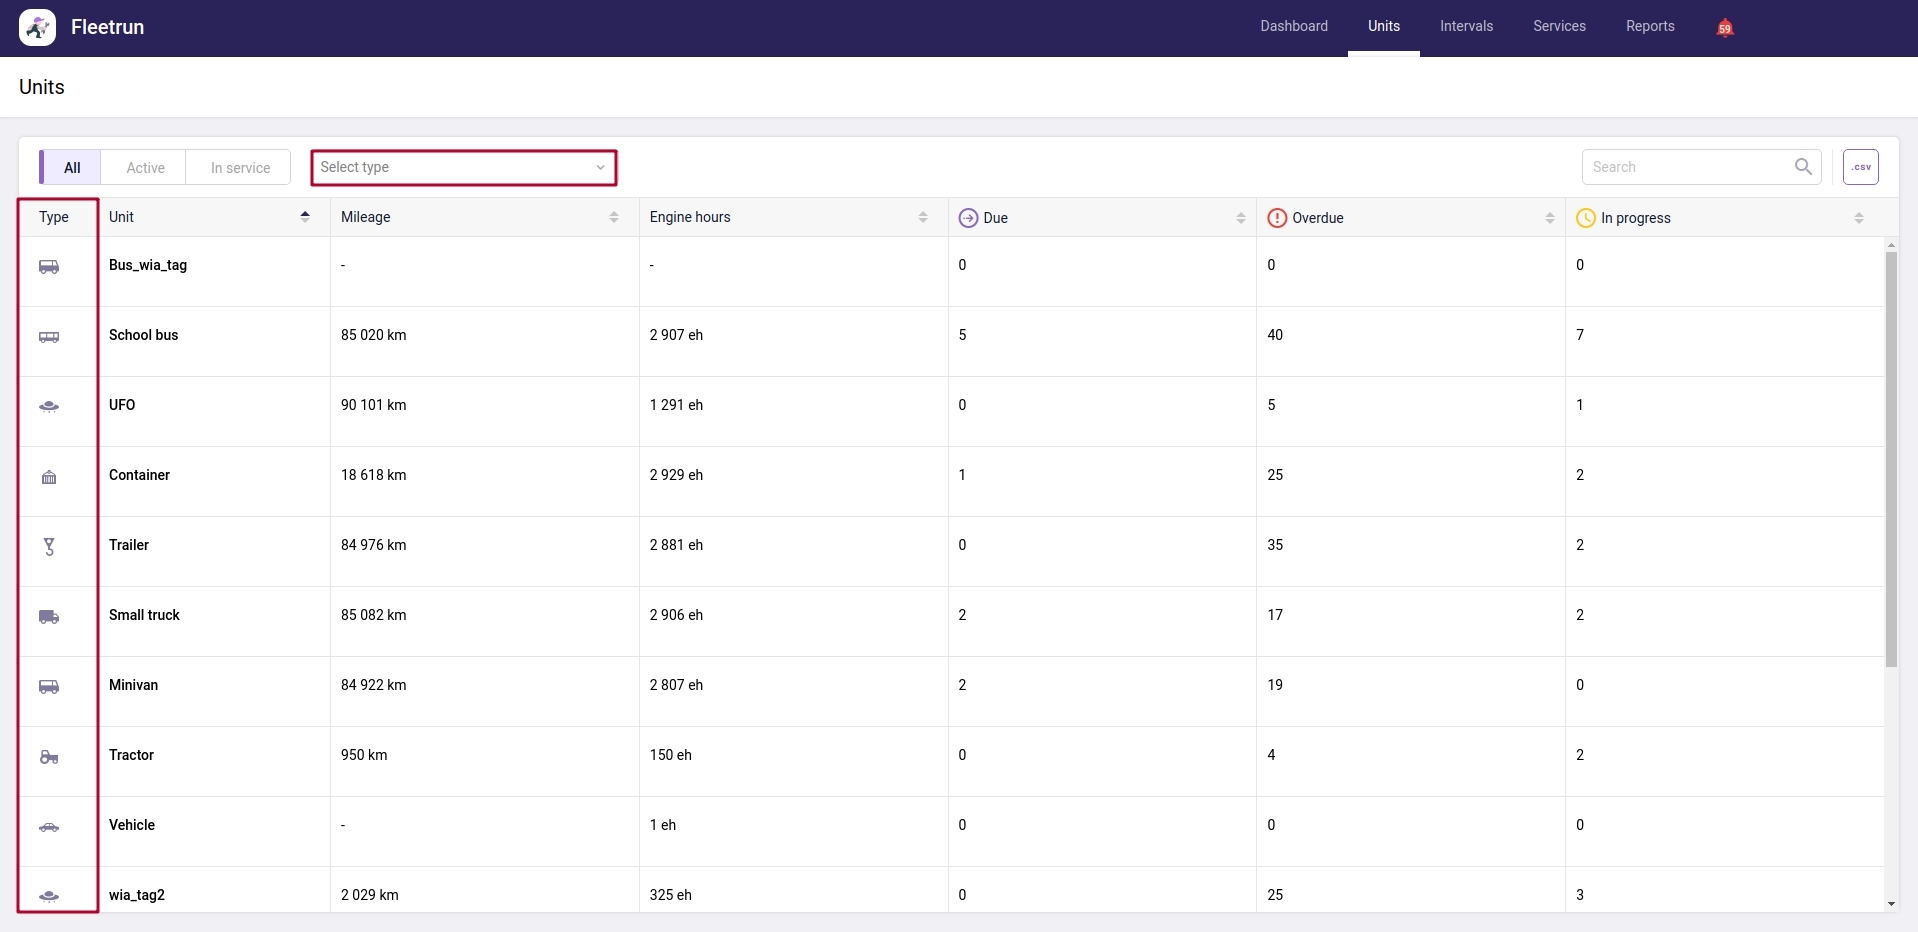Export data using the .csv button
The width and height of the screenshot is (1918, 932).
point(1861,166)
